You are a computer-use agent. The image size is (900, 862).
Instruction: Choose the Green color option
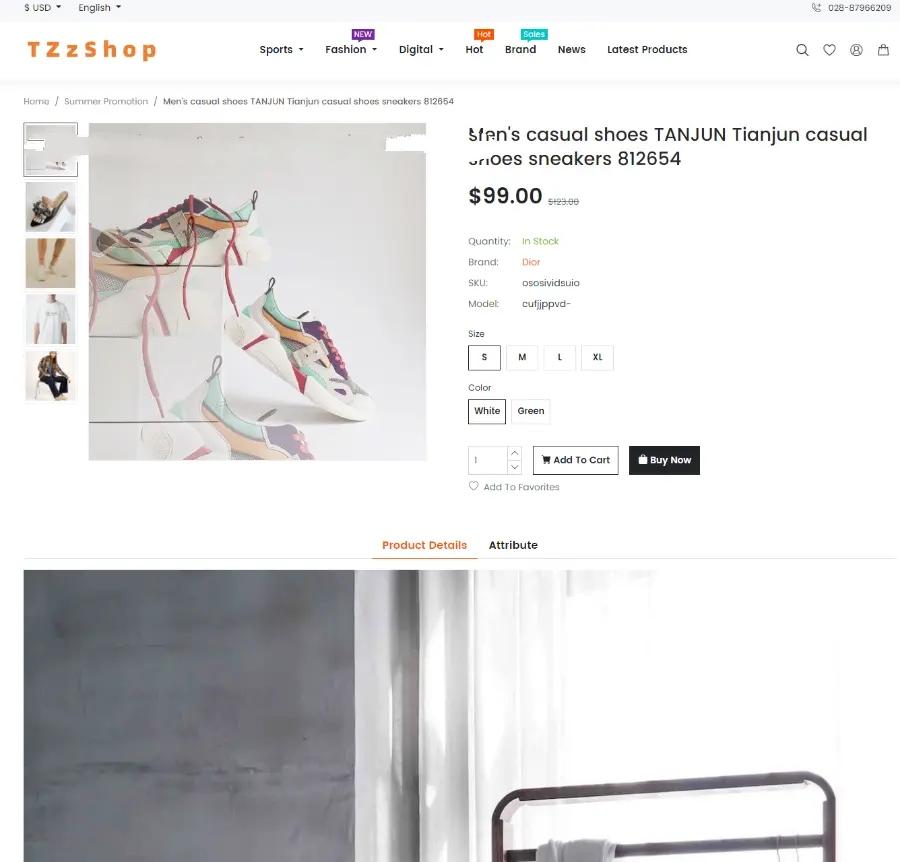(x=531, y=411)
